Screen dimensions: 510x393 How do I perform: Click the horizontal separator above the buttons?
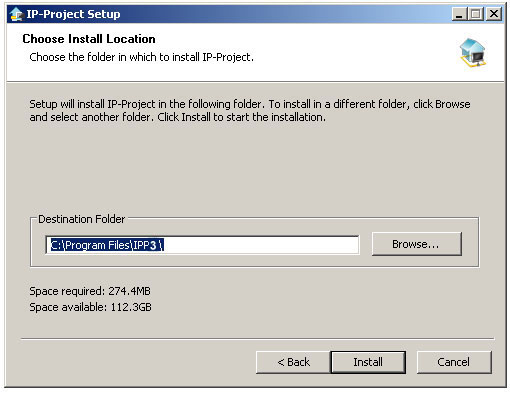(257, 339)
